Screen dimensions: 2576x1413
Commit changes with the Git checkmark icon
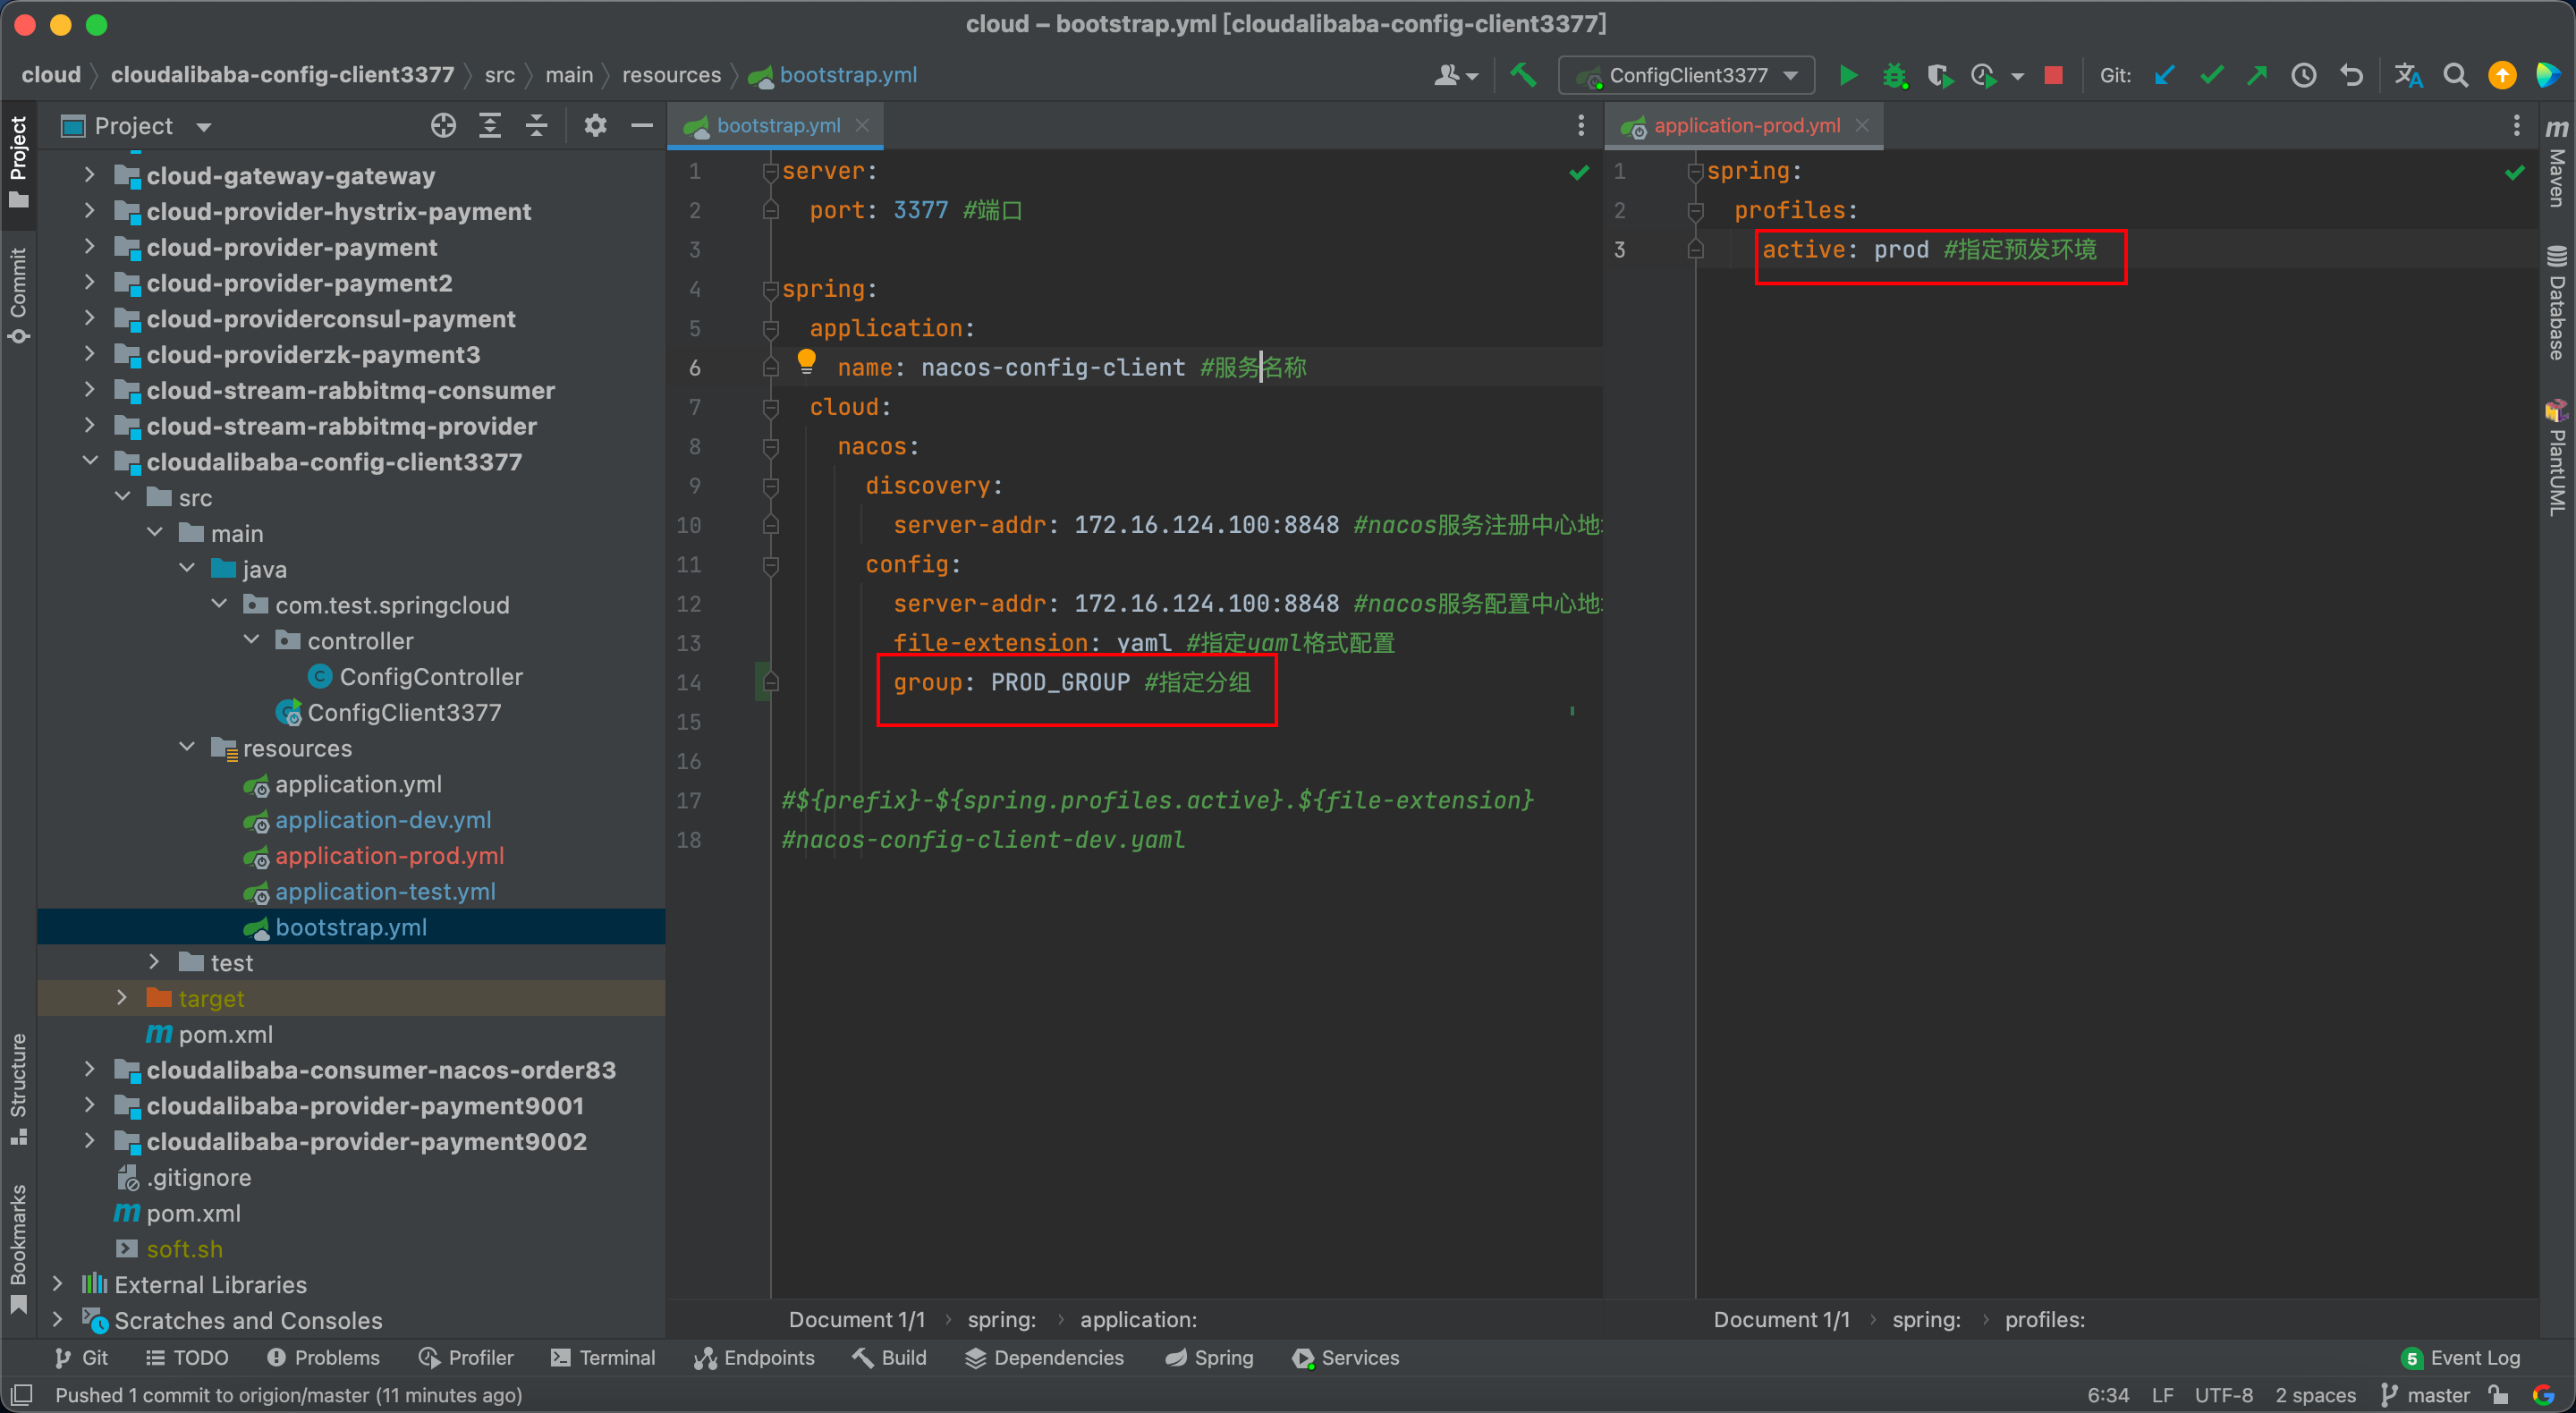2211,75
